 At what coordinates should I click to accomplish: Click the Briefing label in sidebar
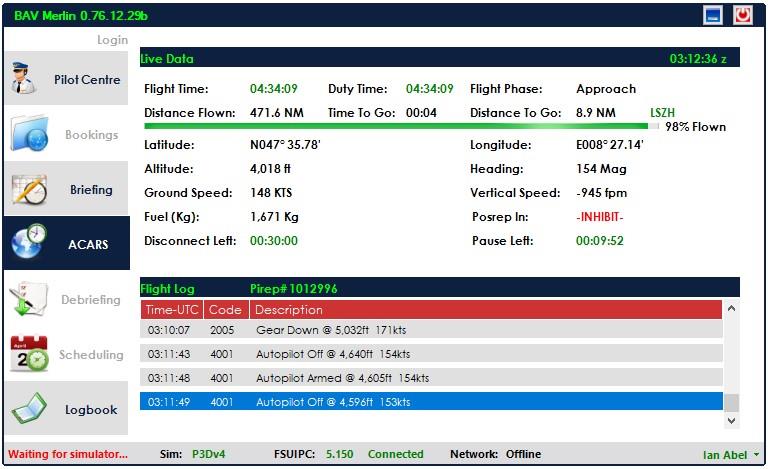[91, 189]
